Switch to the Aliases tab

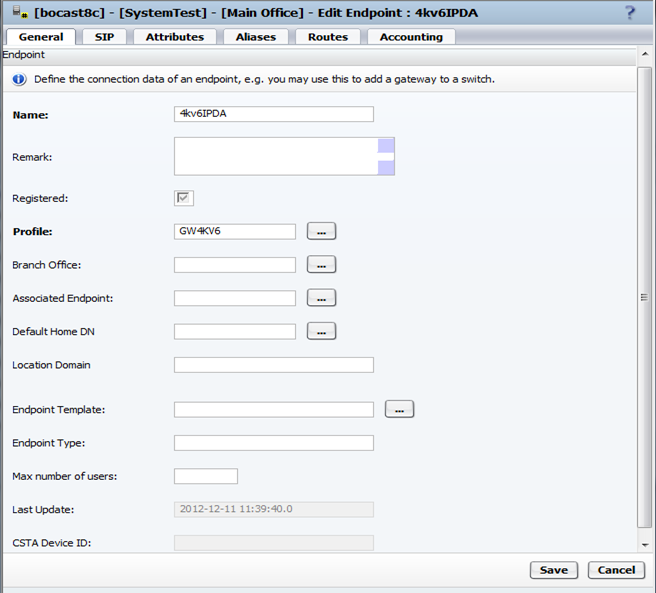click(x=256, y=37)
